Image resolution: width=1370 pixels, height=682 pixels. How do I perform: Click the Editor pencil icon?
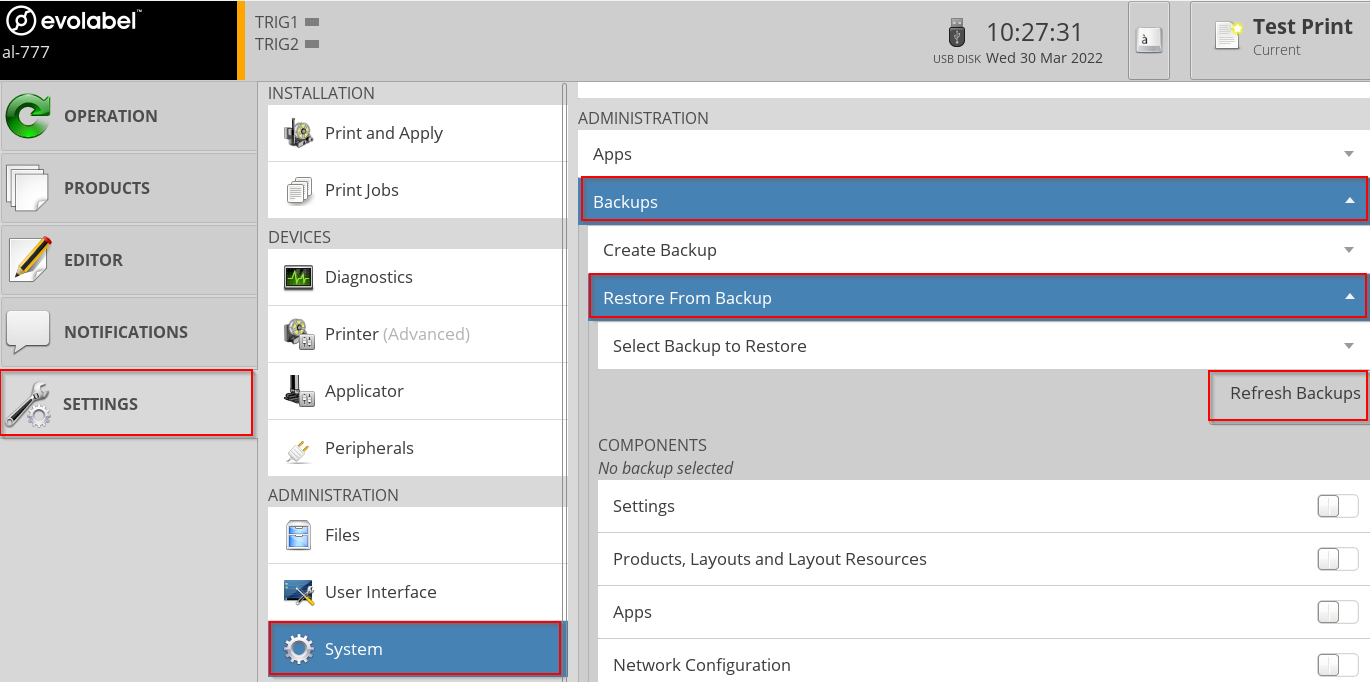[29, 260]
